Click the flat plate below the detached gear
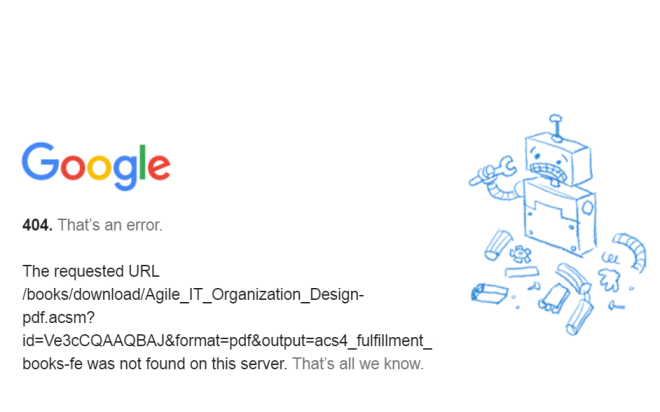 coord(522,272)
